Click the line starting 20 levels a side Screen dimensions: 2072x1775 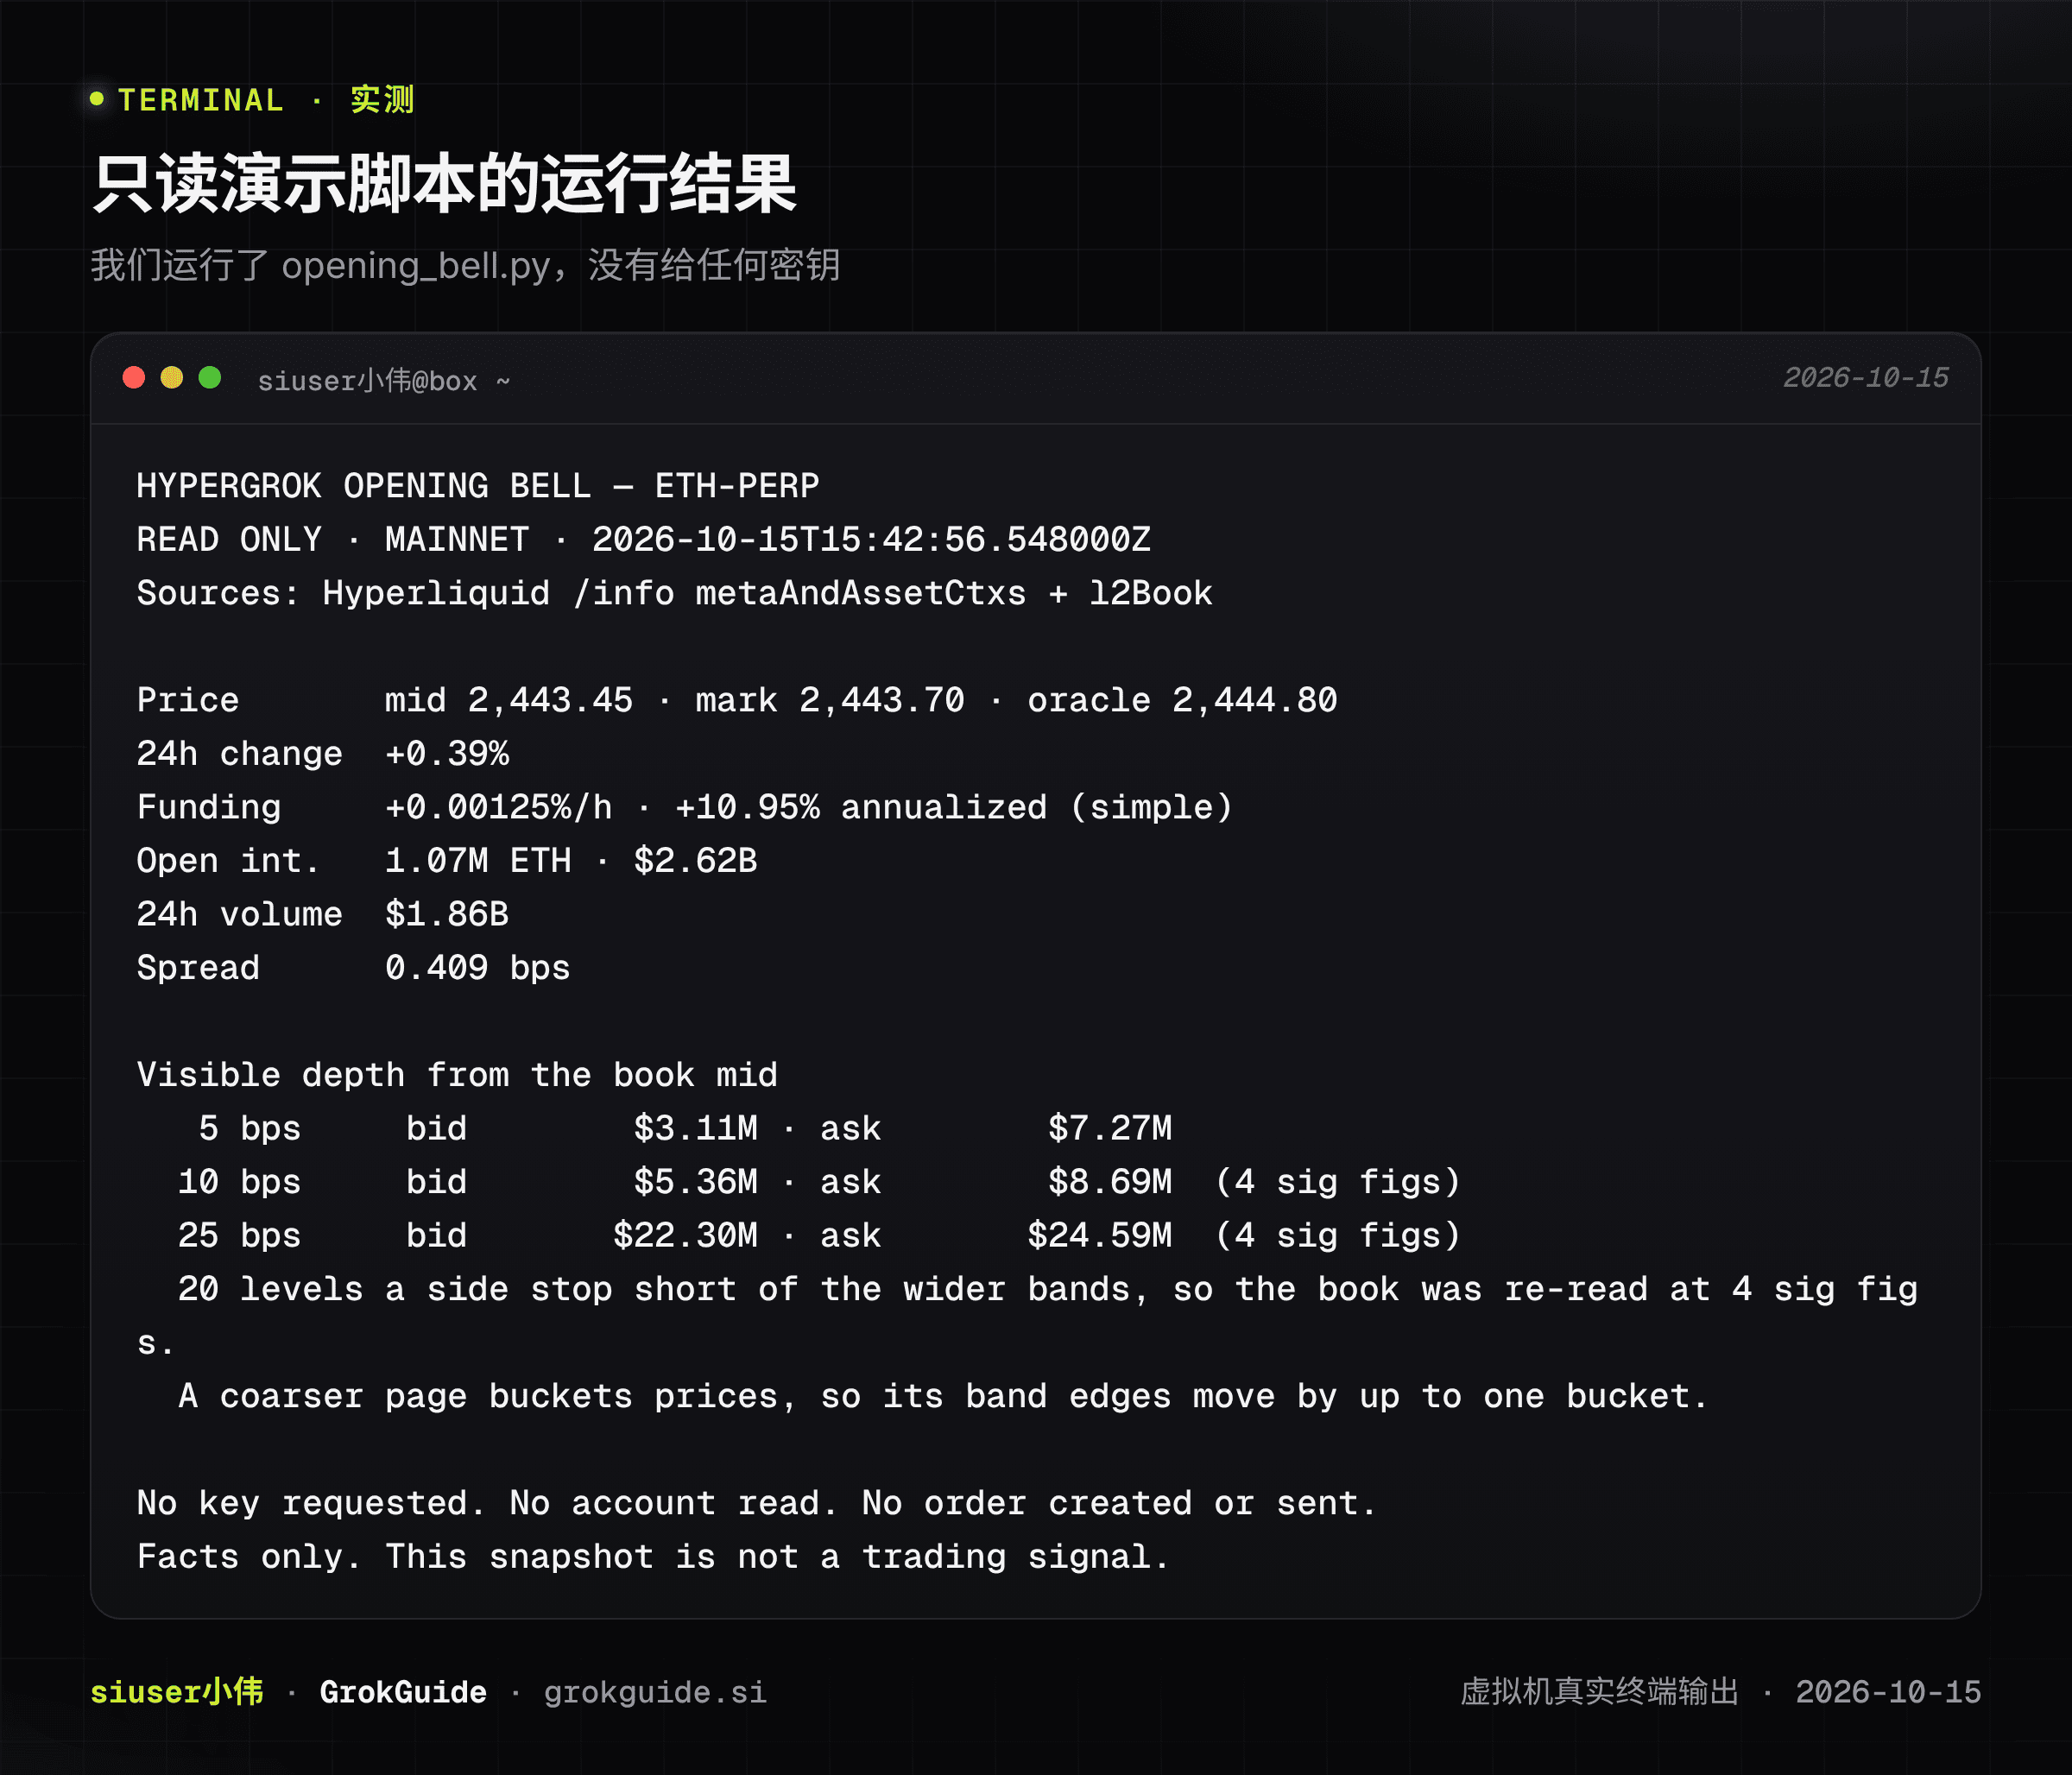click(1028, 1315)
